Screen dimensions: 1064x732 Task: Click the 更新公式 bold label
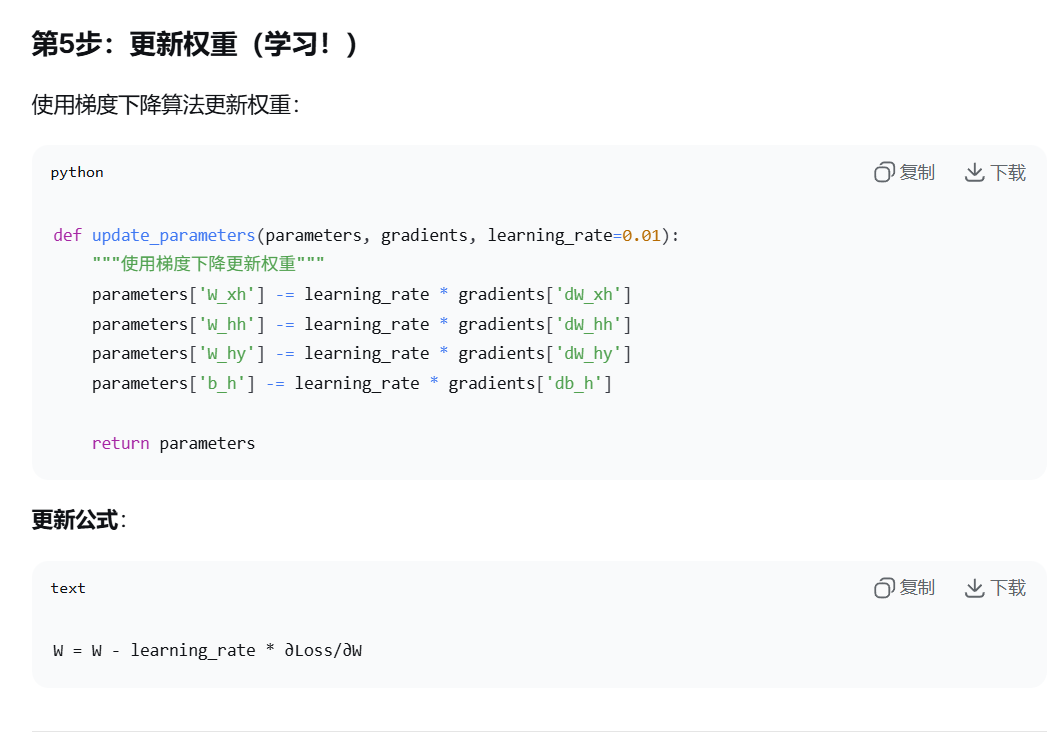75,520
